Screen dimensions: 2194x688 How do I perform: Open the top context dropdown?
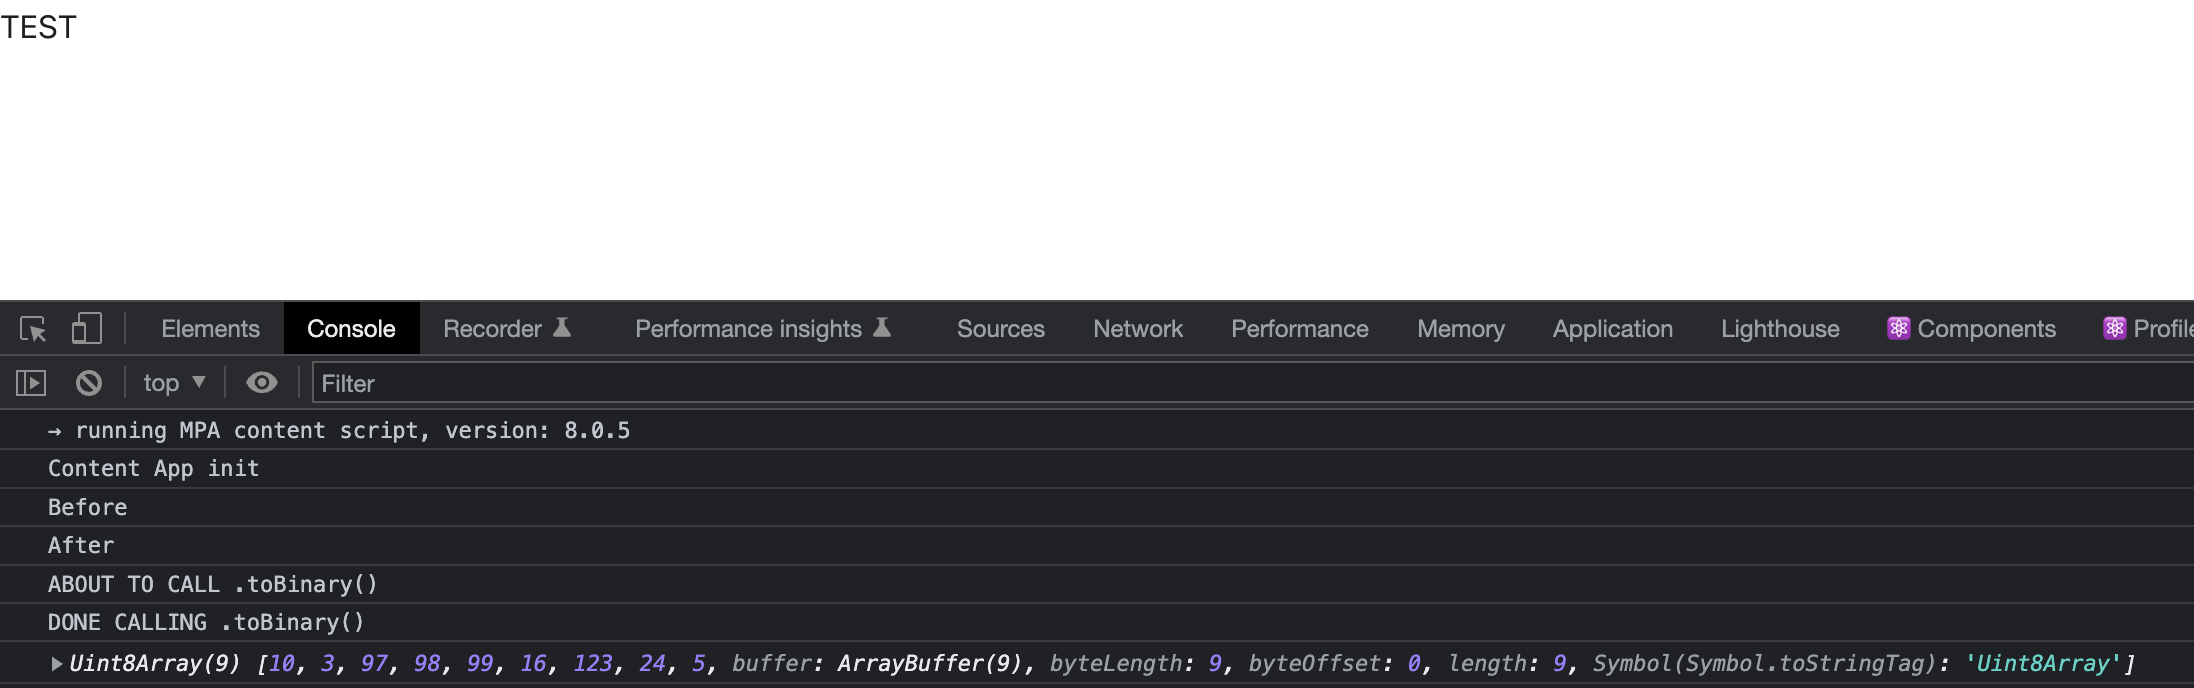pos(175,383)
